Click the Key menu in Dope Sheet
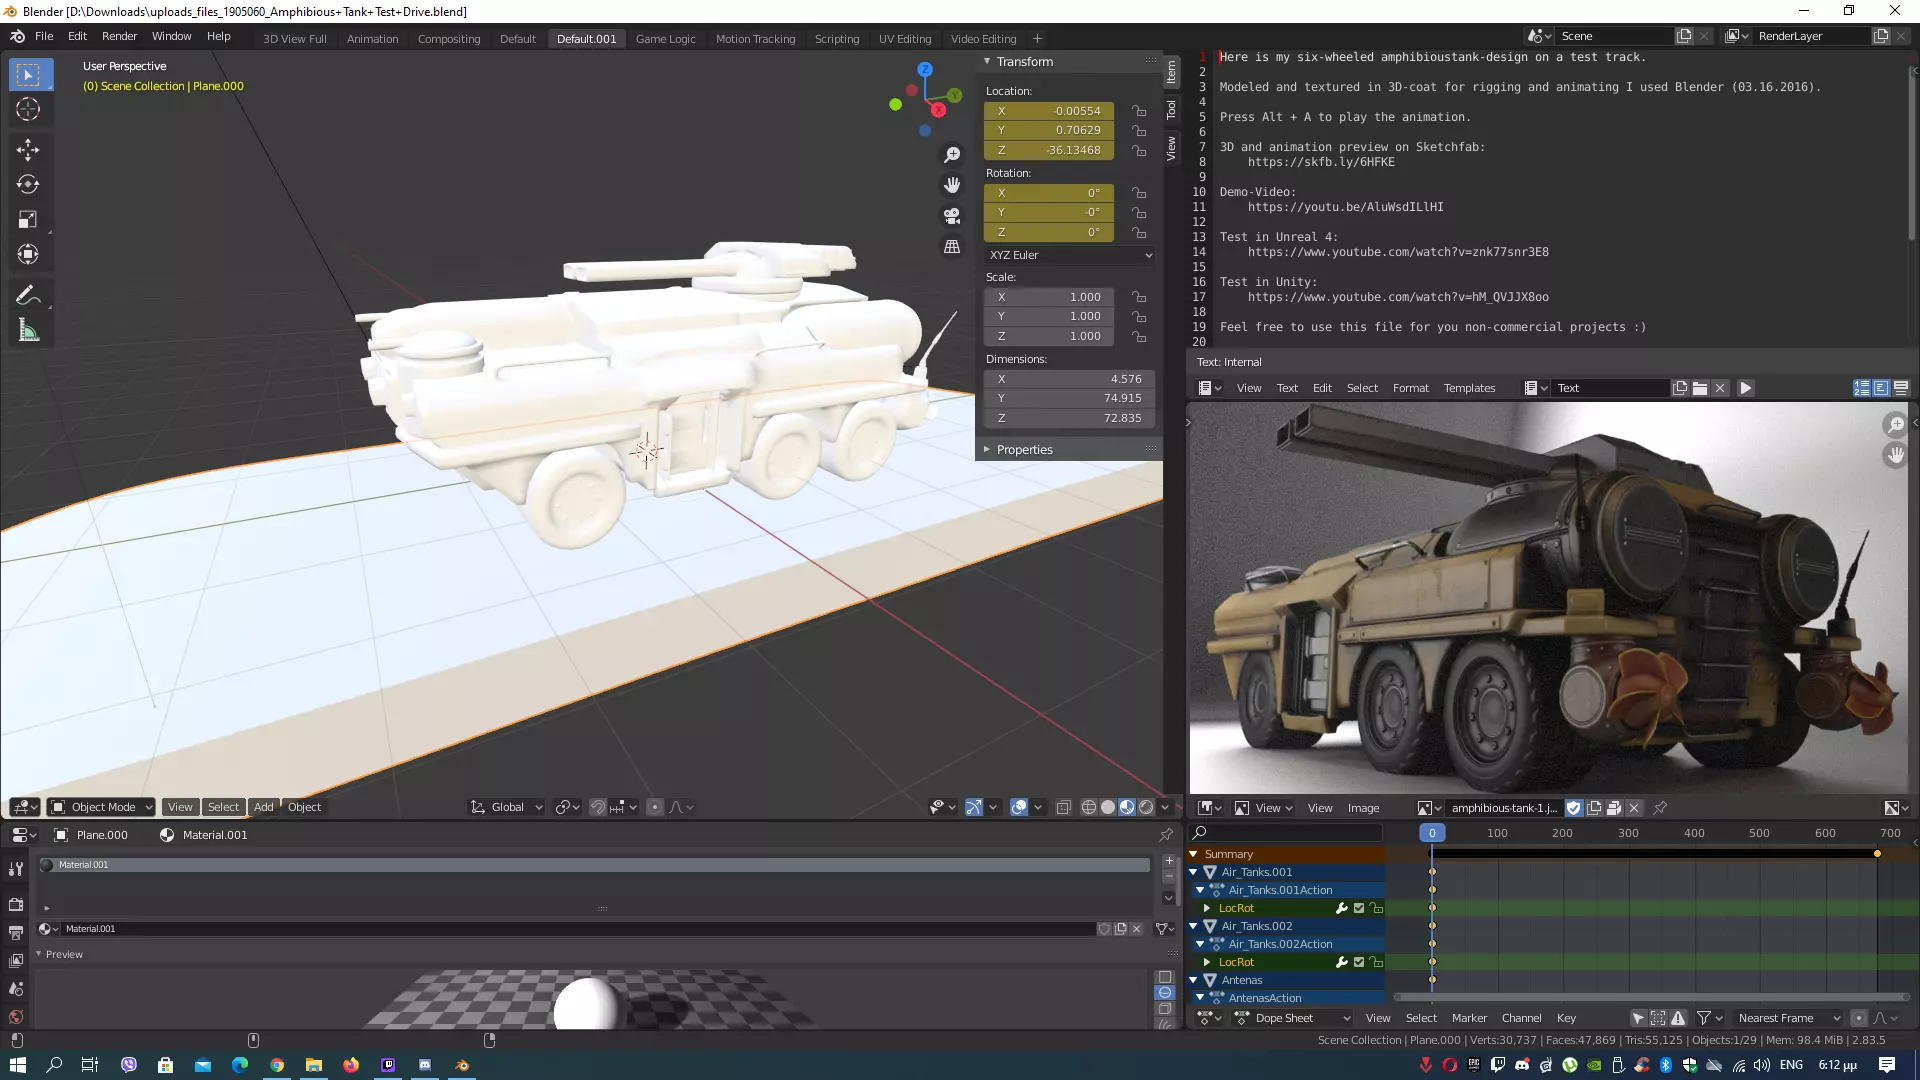Viewport: 1920px width, 1080px height. point(1566,1018)
